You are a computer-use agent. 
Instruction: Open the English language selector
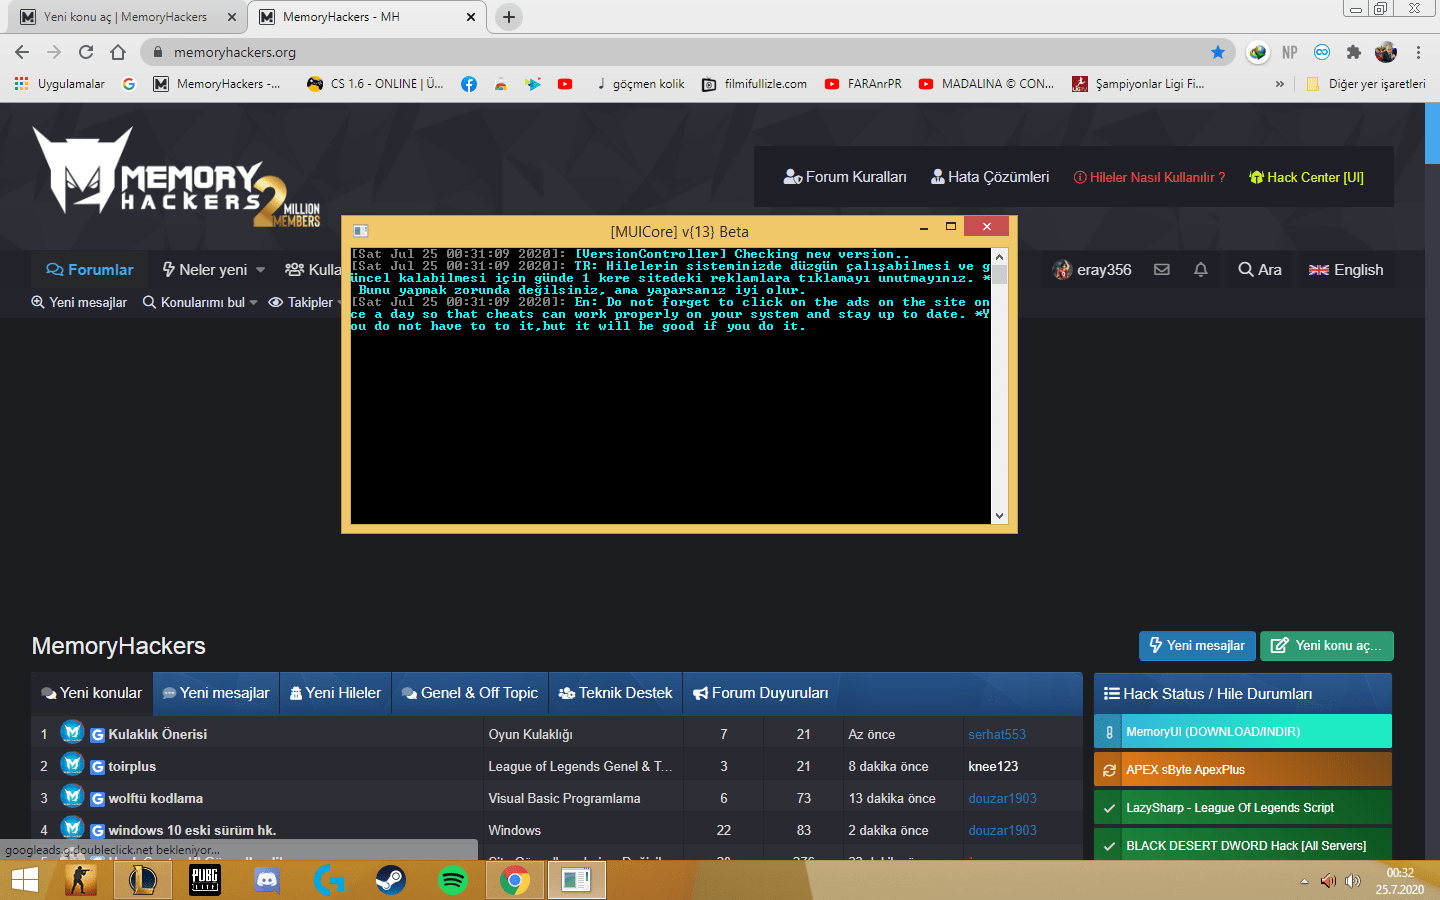1346,269
